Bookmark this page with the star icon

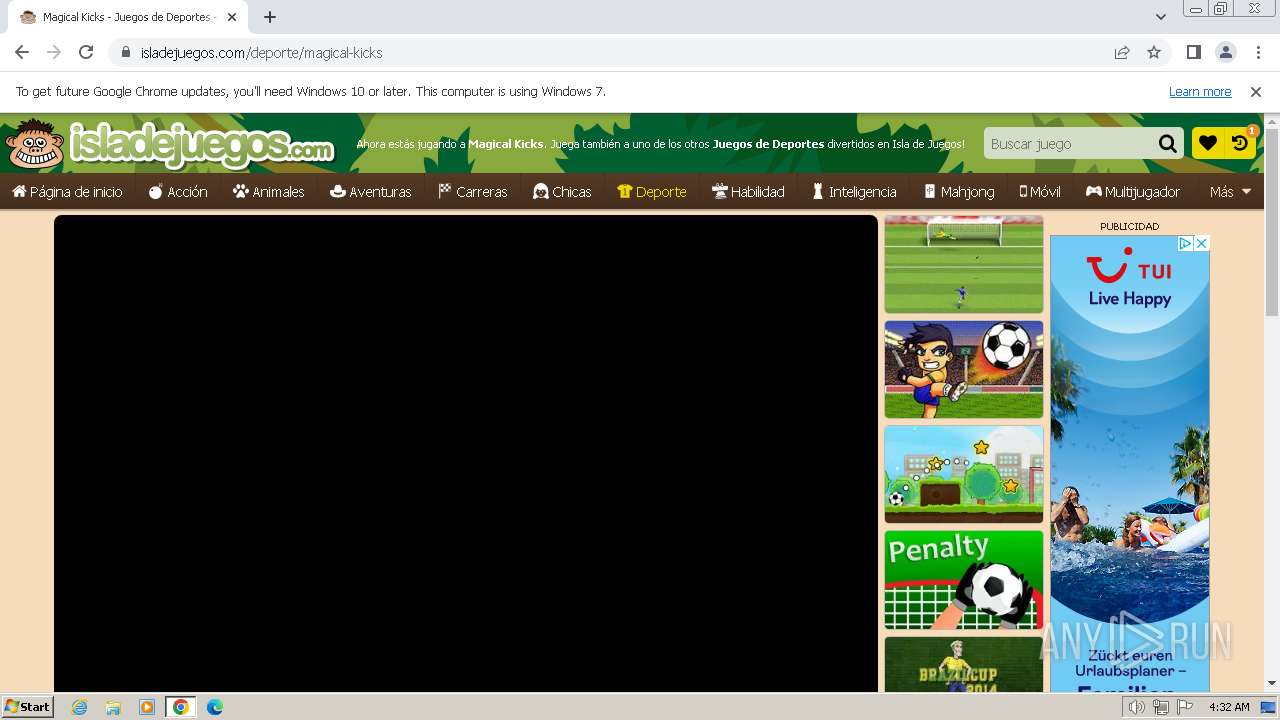coord(1154,52)
